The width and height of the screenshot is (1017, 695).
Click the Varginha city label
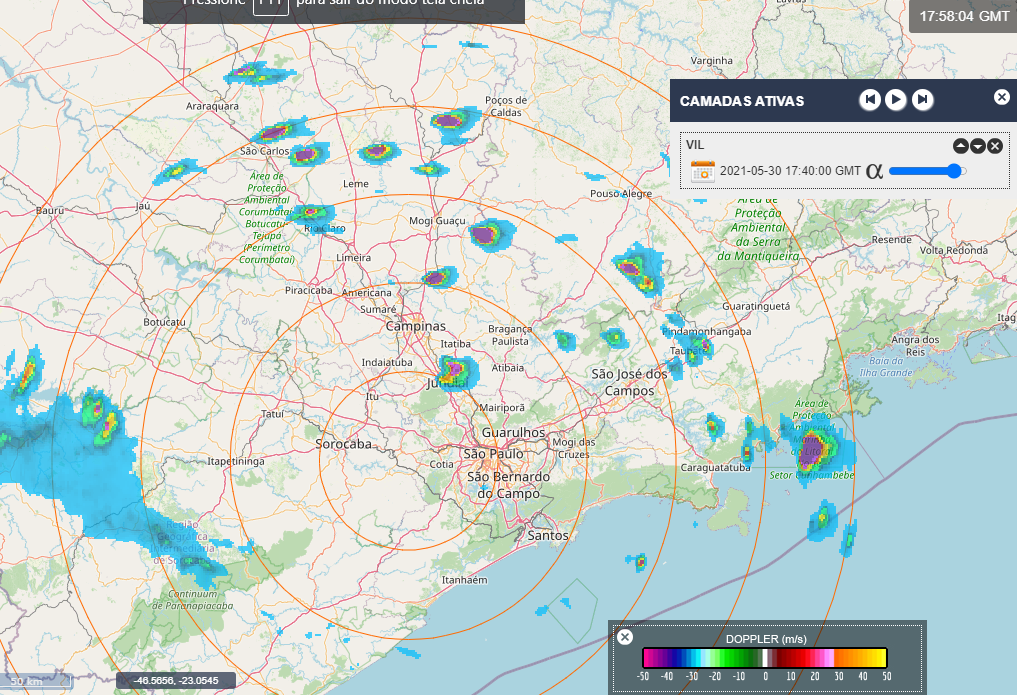712,61
